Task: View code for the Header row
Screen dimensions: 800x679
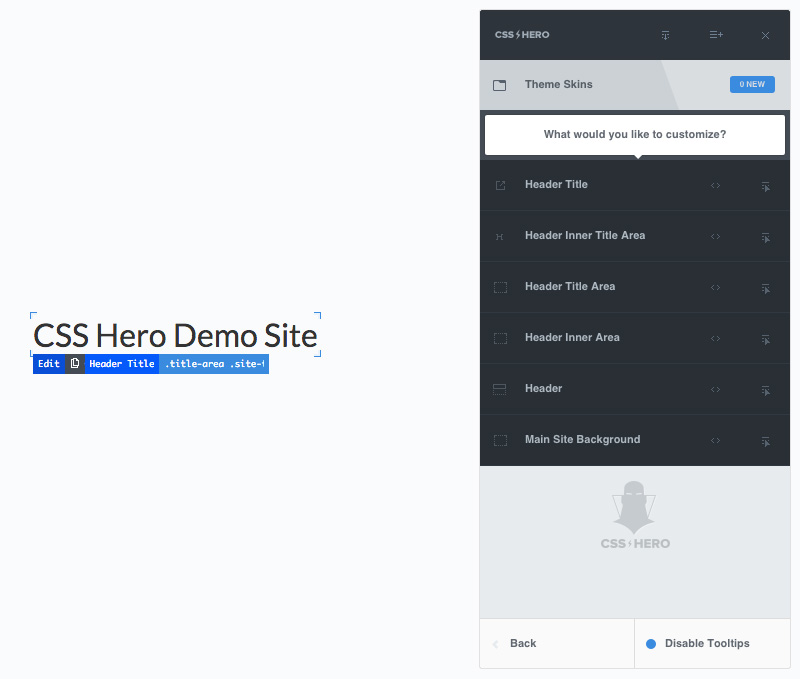Action: [715, 389]
